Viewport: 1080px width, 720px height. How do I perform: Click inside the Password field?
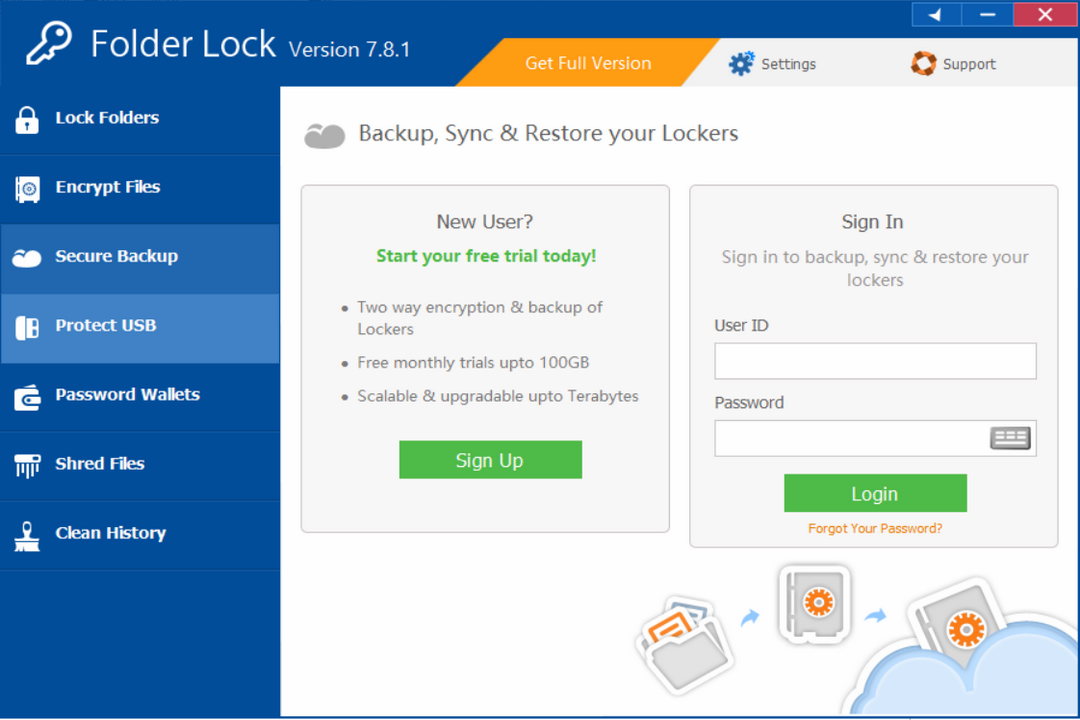pyautogui.click(x=860, y=438)
